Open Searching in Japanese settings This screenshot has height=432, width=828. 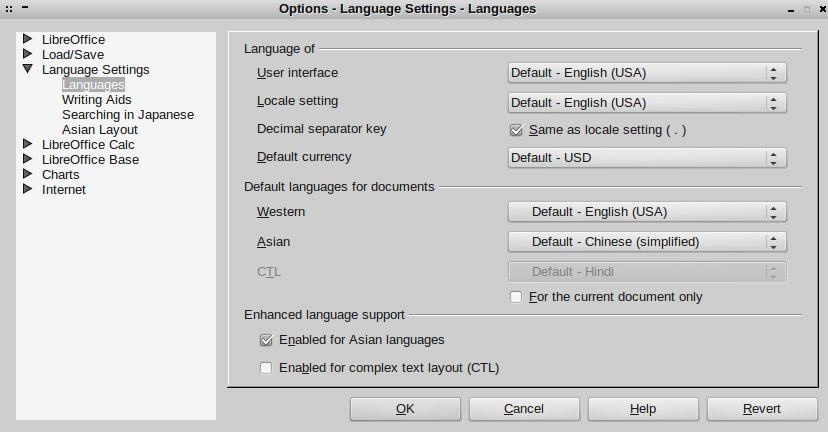click(x=128, y=115)
